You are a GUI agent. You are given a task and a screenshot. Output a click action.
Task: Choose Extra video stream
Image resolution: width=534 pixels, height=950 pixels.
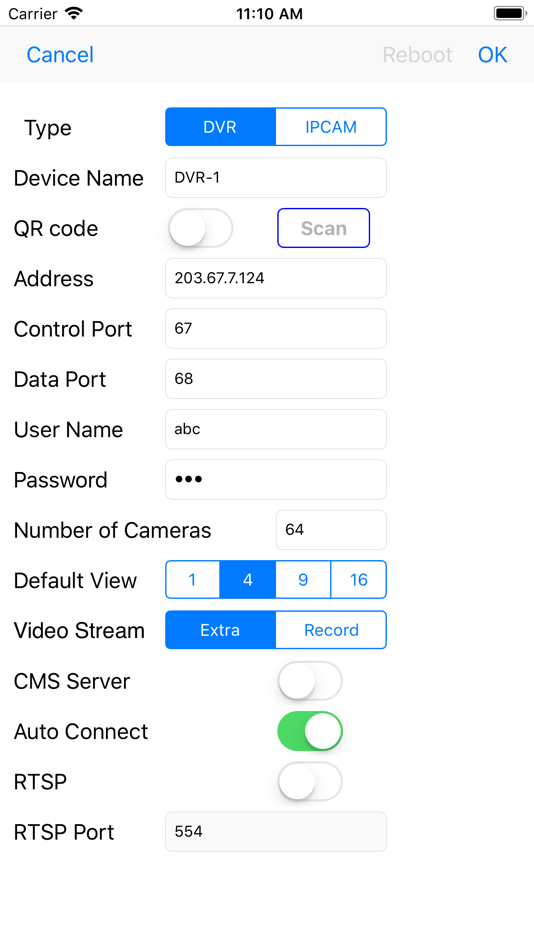(221, 630)
